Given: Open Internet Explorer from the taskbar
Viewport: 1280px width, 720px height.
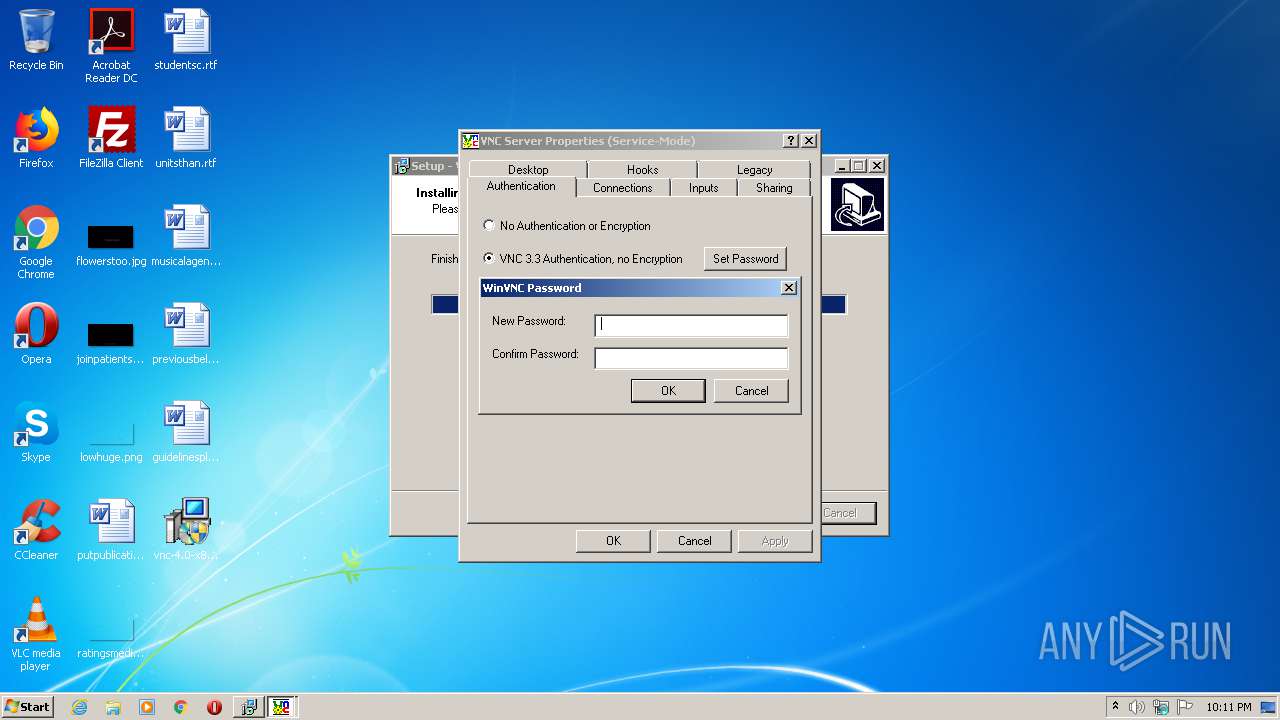Looking at the screenshot, I should coord(79,707).
